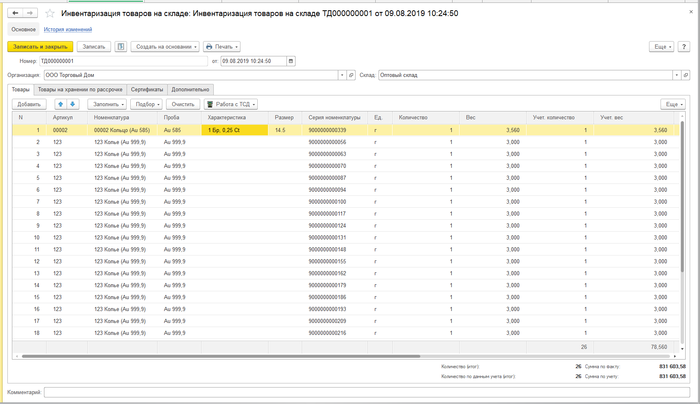Image resolution: width=700 pixels, height=404 pixels.
Task: Click Записать и закрыть button
Action: tap(38, 47)
